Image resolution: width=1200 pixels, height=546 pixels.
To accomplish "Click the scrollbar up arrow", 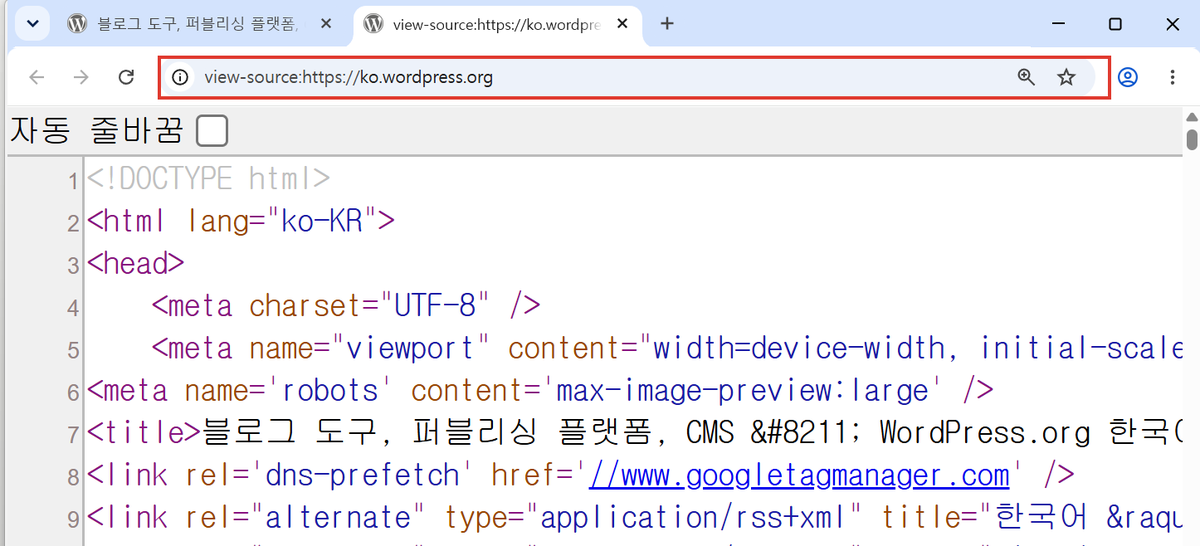I will [1192, 115].
